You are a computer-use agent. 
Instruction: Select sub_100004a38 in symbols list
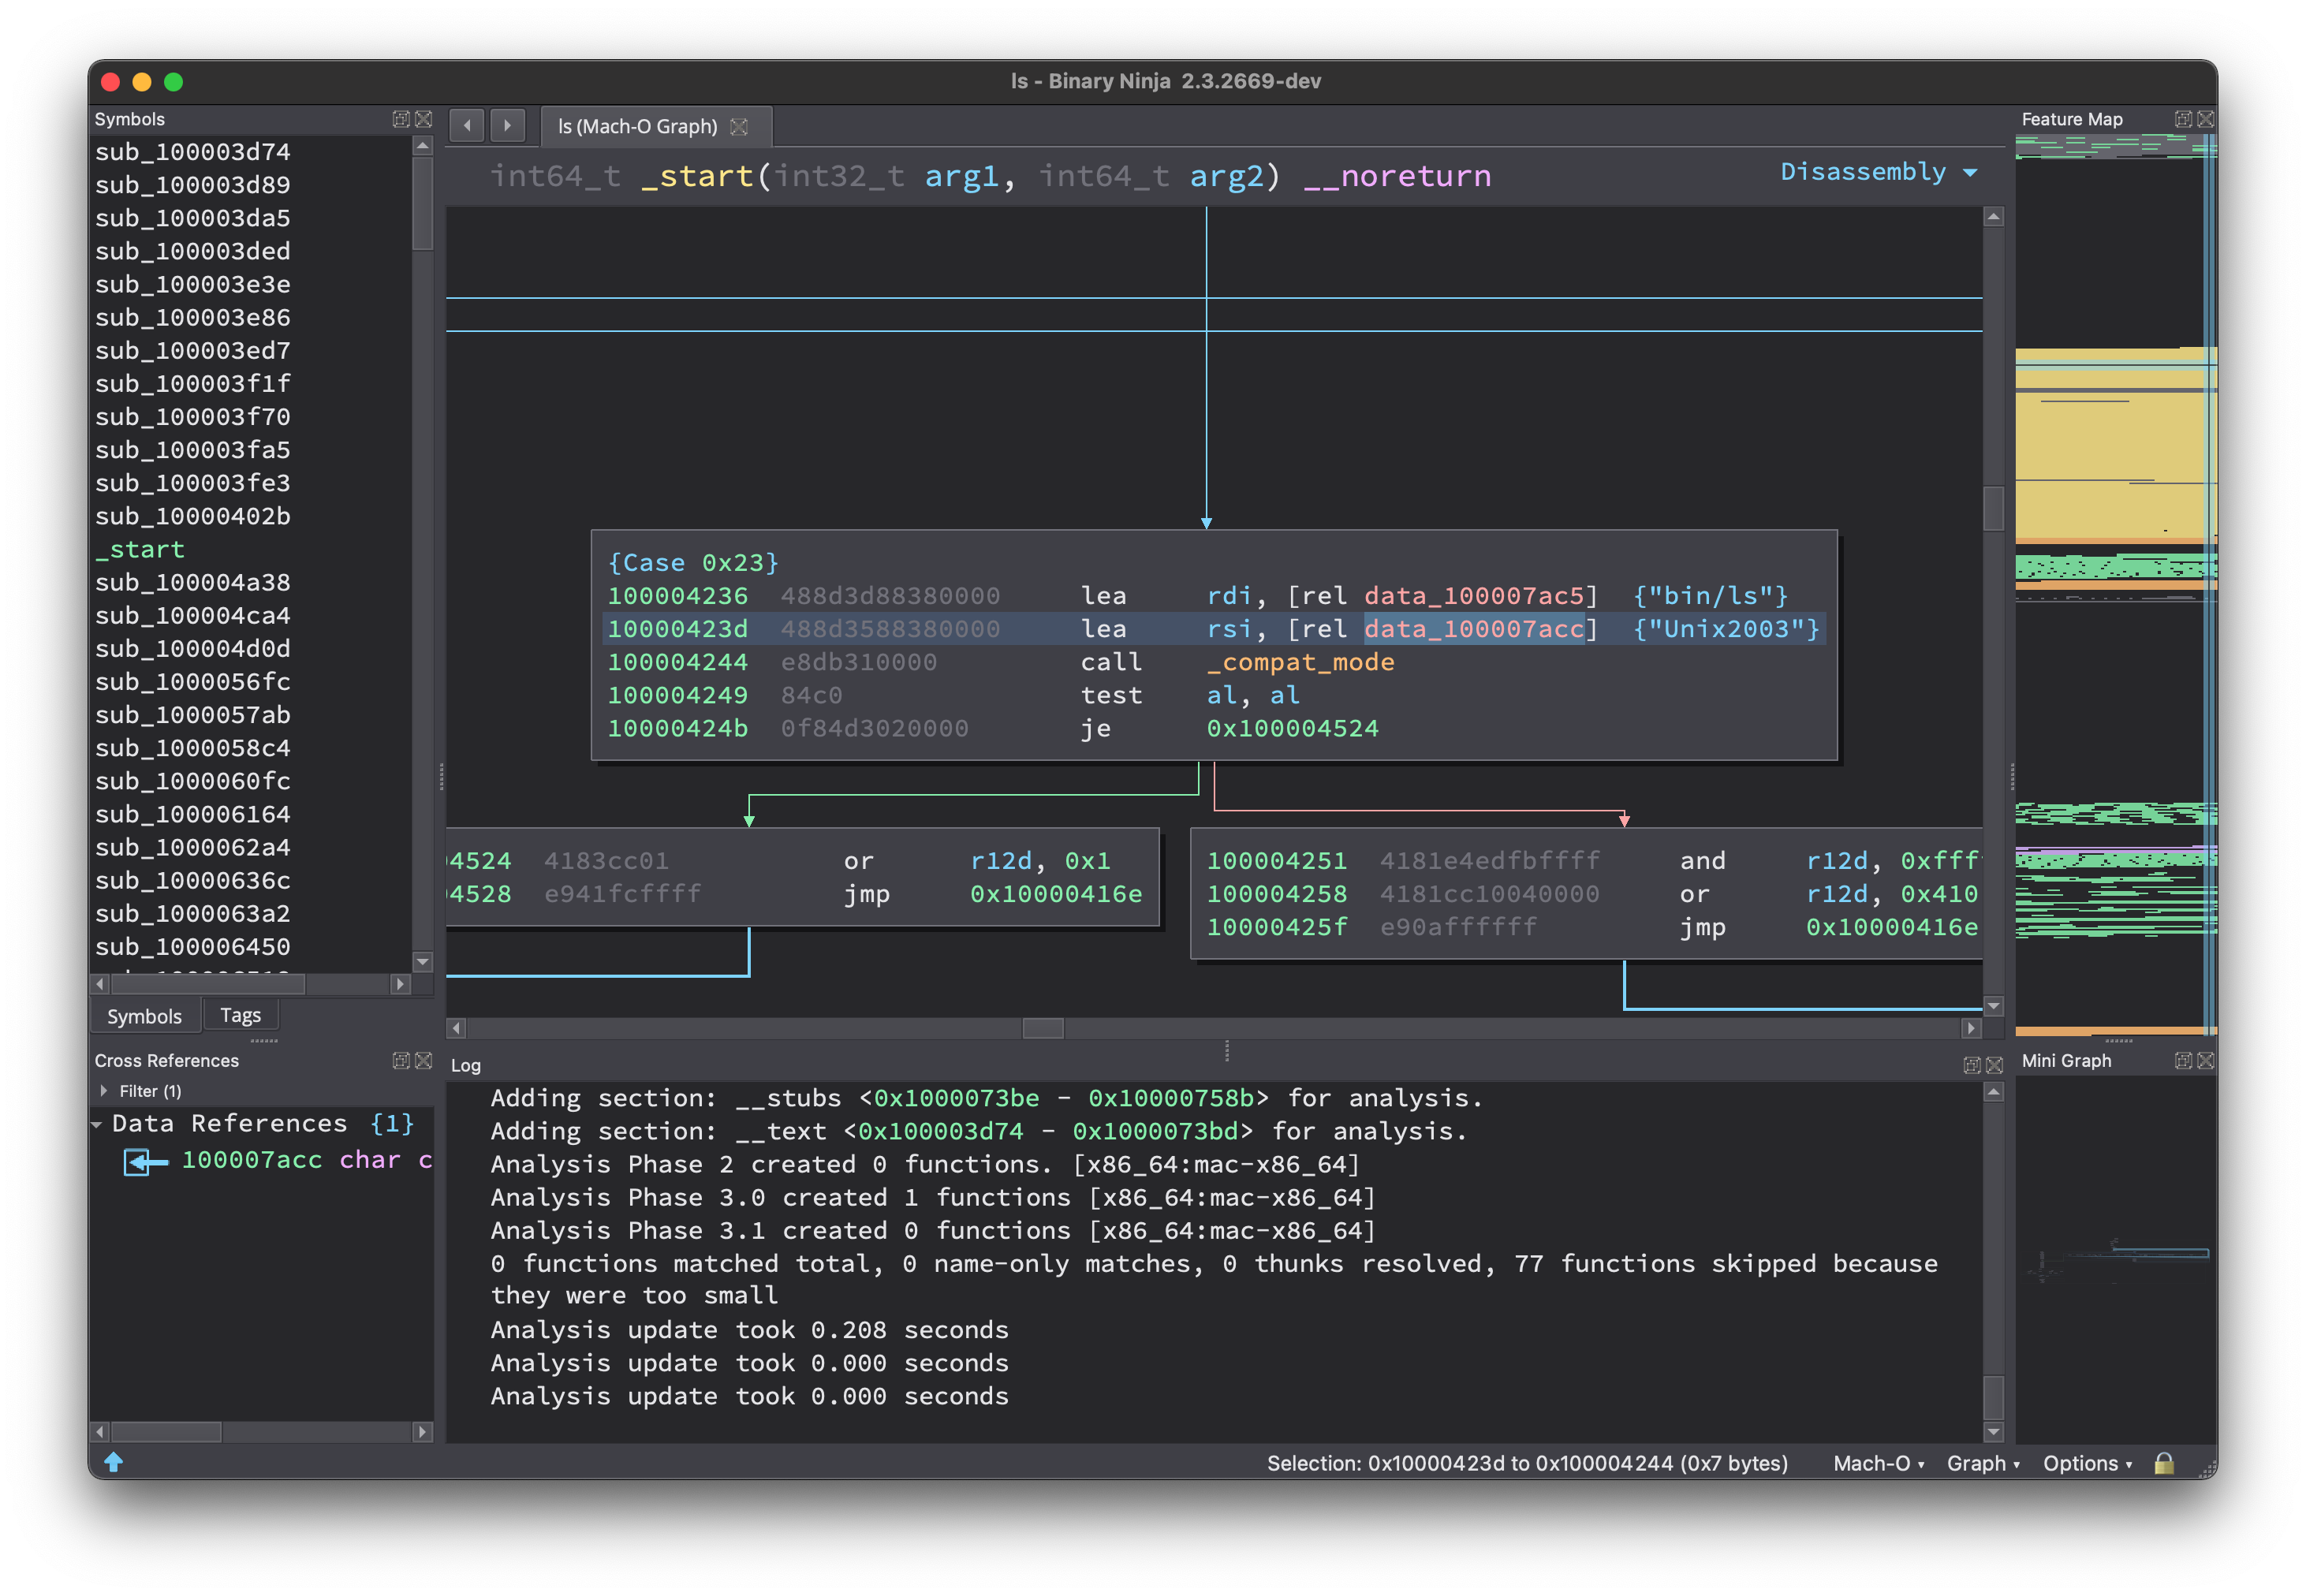pyautogui.click(x=192, y=582)
